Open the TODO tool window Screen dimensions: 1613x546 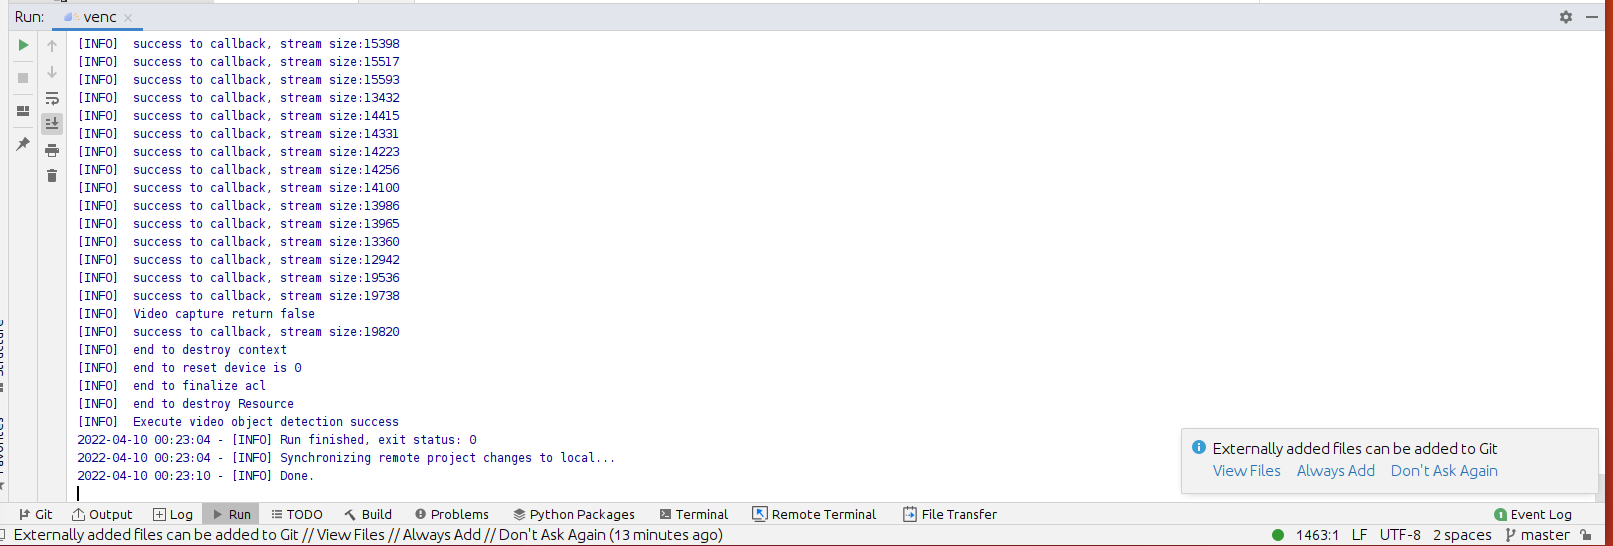[297, 514]
